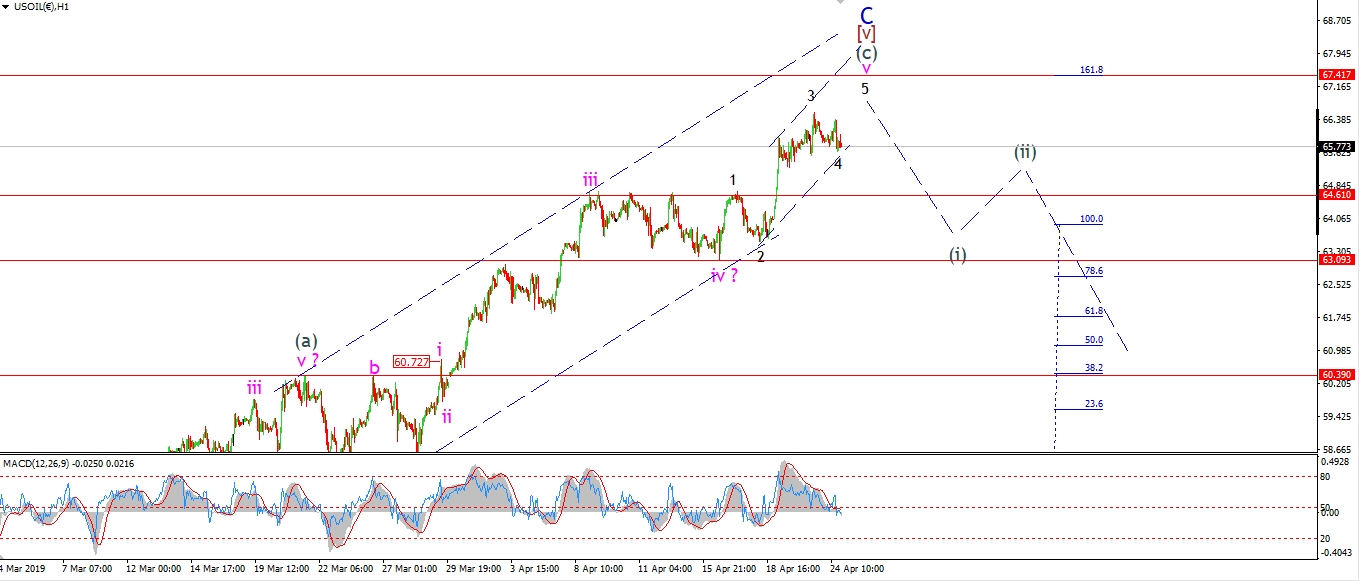Screen dimensions: 1360x582
Task: Select the projected (ii) wave label
Action: click(x=1025, y=152)
